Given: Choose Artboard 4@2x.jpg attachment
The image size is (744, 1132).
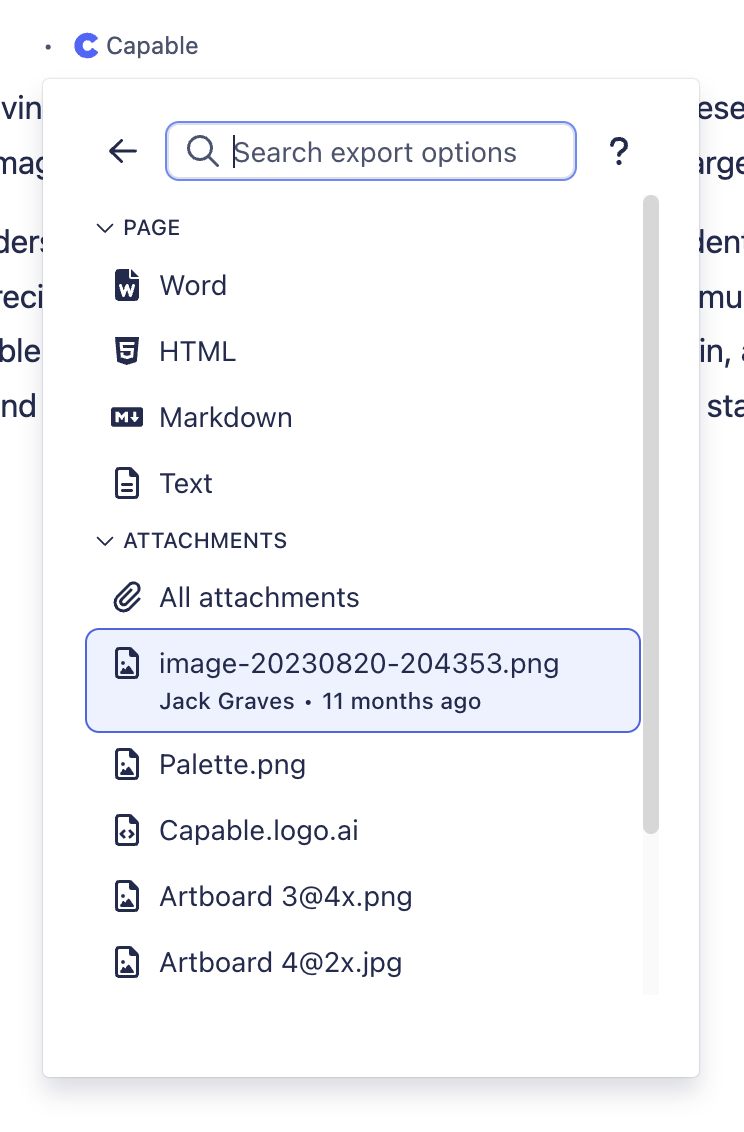Looking at the screenshot, I should 281,962.
